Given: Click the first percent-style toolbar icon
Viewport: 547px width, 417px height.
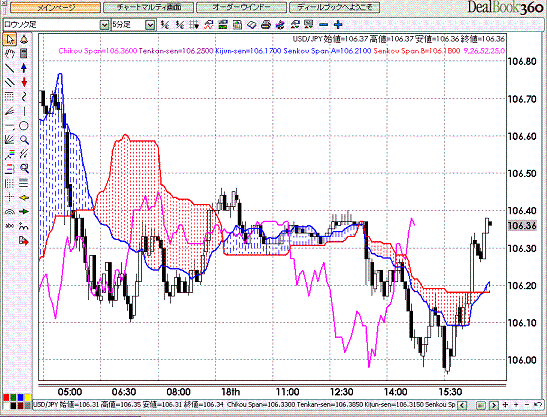Looking at the screenshot, I should pyautogui.click(x=165, y=24).
